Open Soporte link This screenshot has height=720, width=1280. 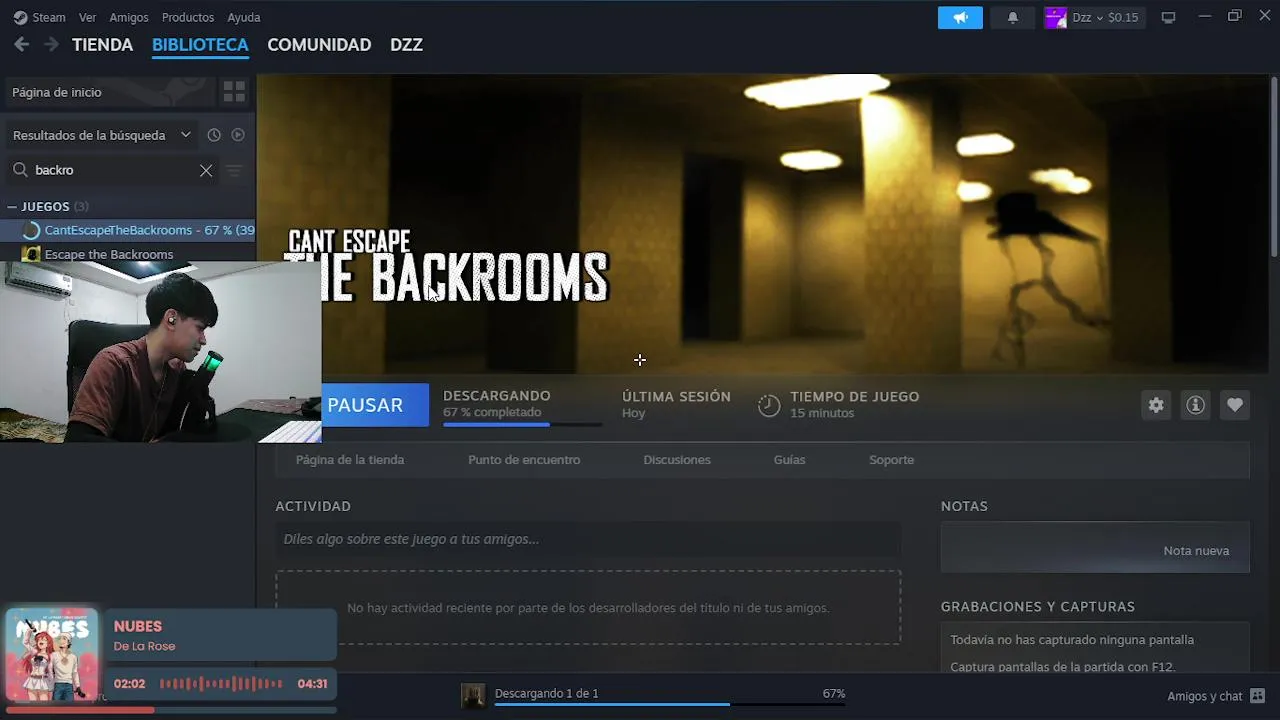891,460
